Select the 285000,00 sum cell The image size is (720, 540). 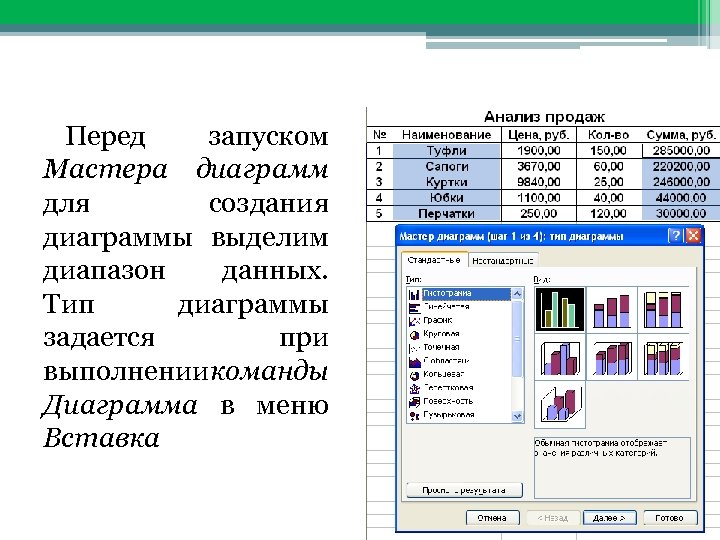point(681,151)
